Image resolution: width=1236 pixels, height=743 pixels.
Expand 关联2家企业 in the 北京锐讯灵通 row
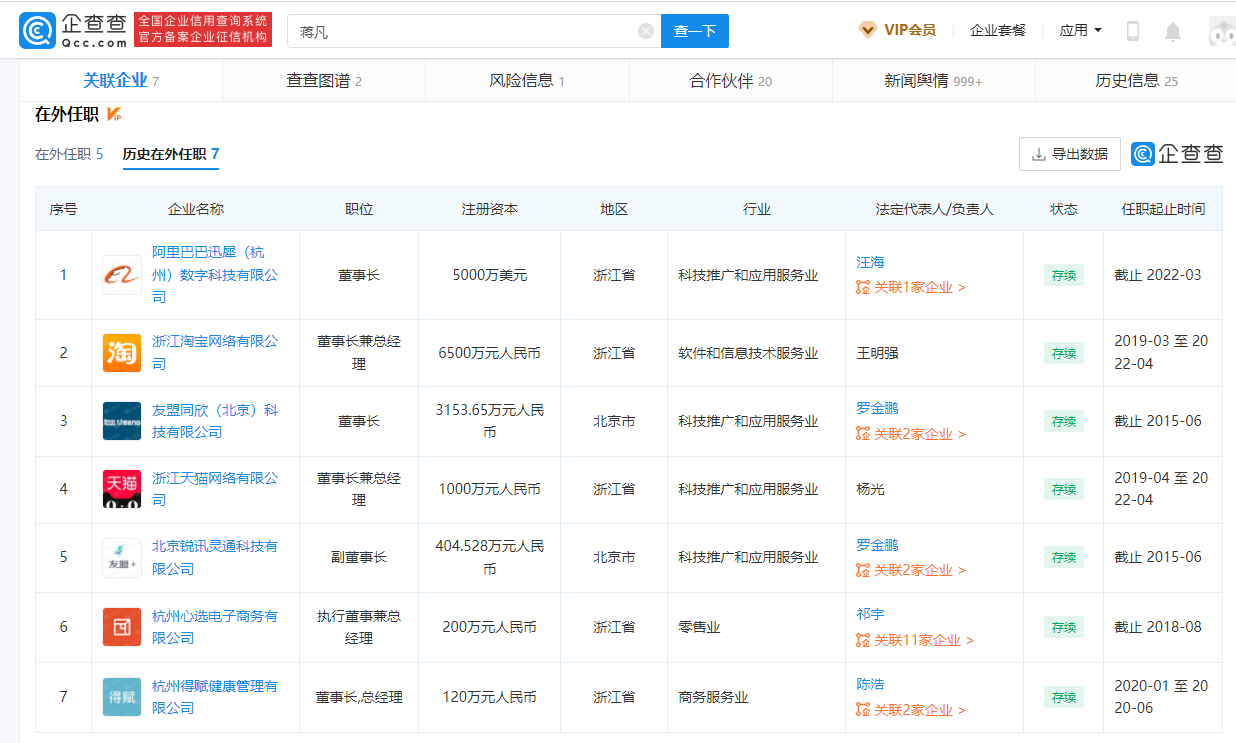click(x=920, y=570)
